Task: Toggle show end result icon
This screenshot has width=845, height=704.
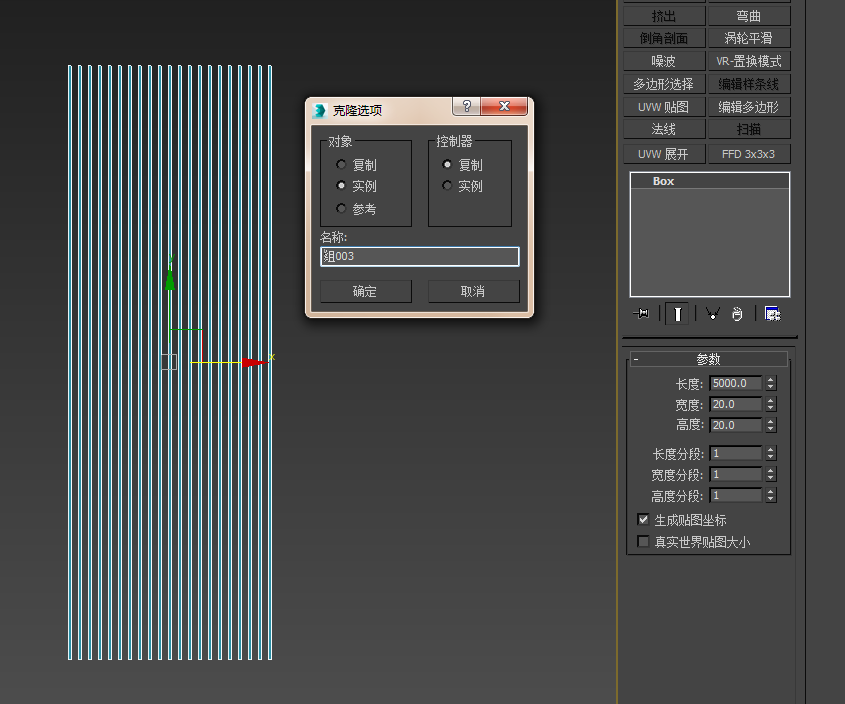Action: [x=677, y=314]
